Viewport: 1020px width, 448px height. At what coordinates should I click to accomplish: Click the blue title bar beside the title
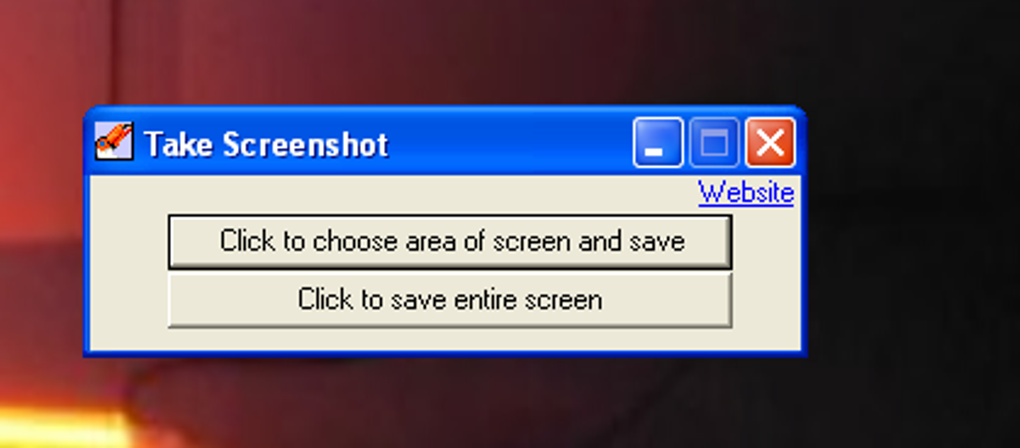[x=511, y=143]
